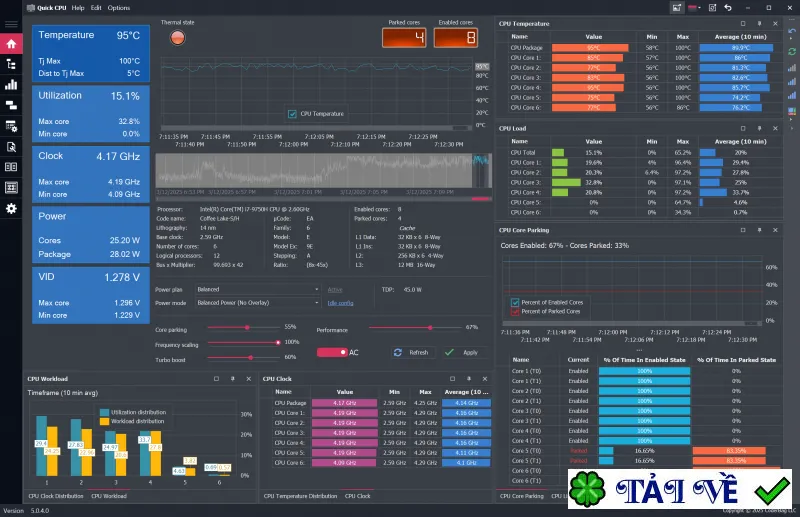
Task: Open the Power mode dropdown
Action: (258, 303)
